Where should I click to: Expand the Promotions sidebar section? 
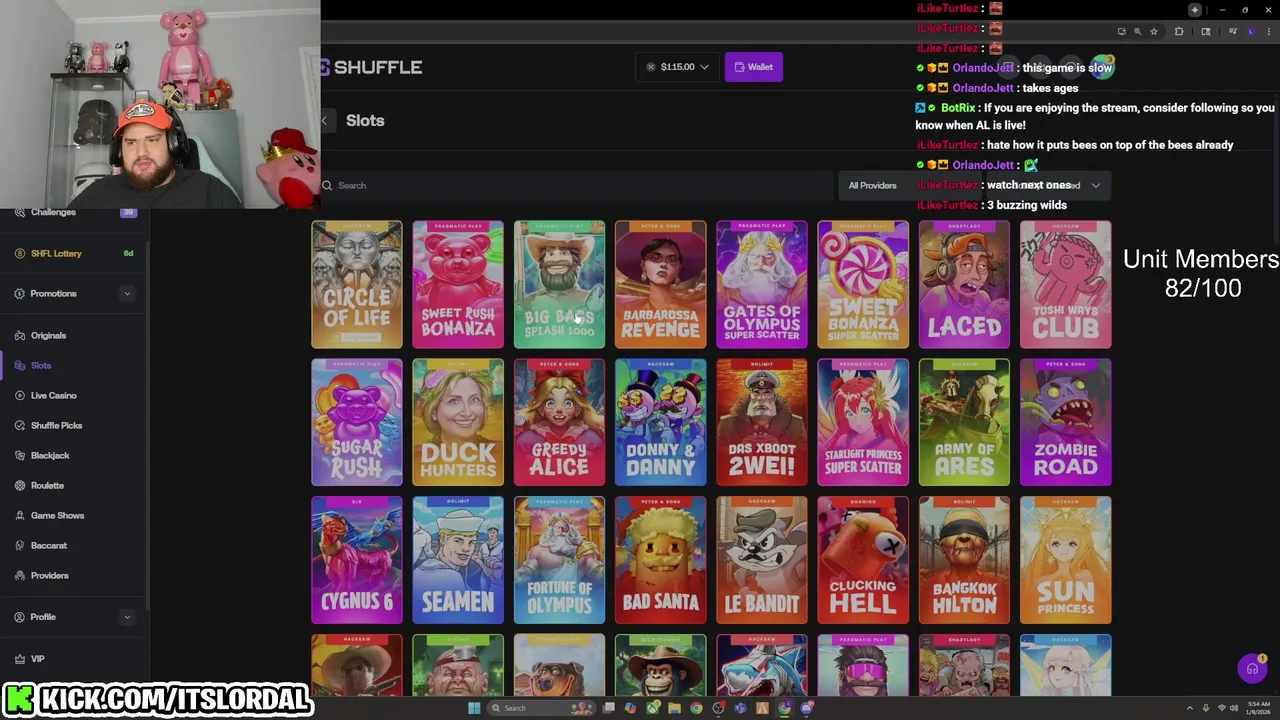[x=126, y=294]
